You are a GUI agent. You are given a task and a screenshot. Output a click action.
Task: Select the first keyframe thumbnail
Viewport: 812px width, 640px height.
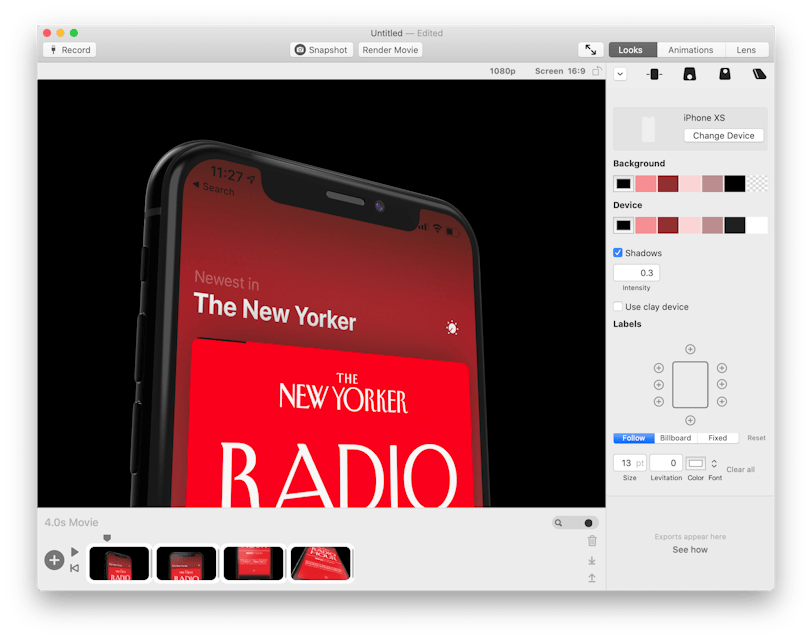[119, 563]
